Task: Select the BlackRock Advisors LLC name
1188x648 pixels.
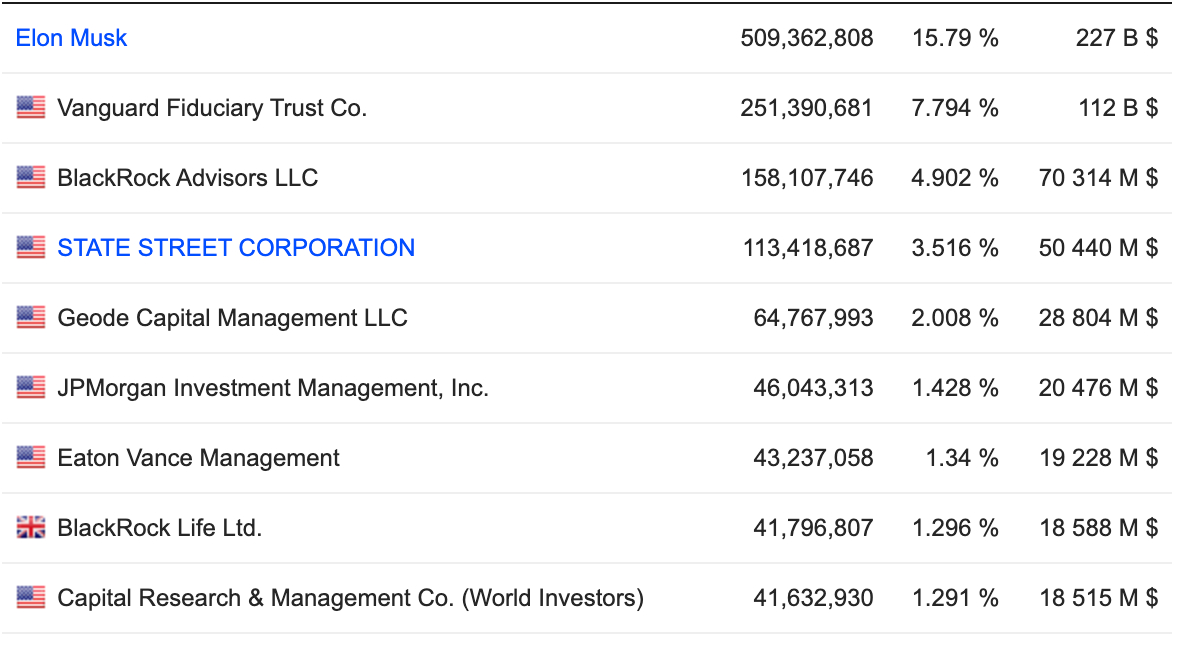Action: coord(187,178)
